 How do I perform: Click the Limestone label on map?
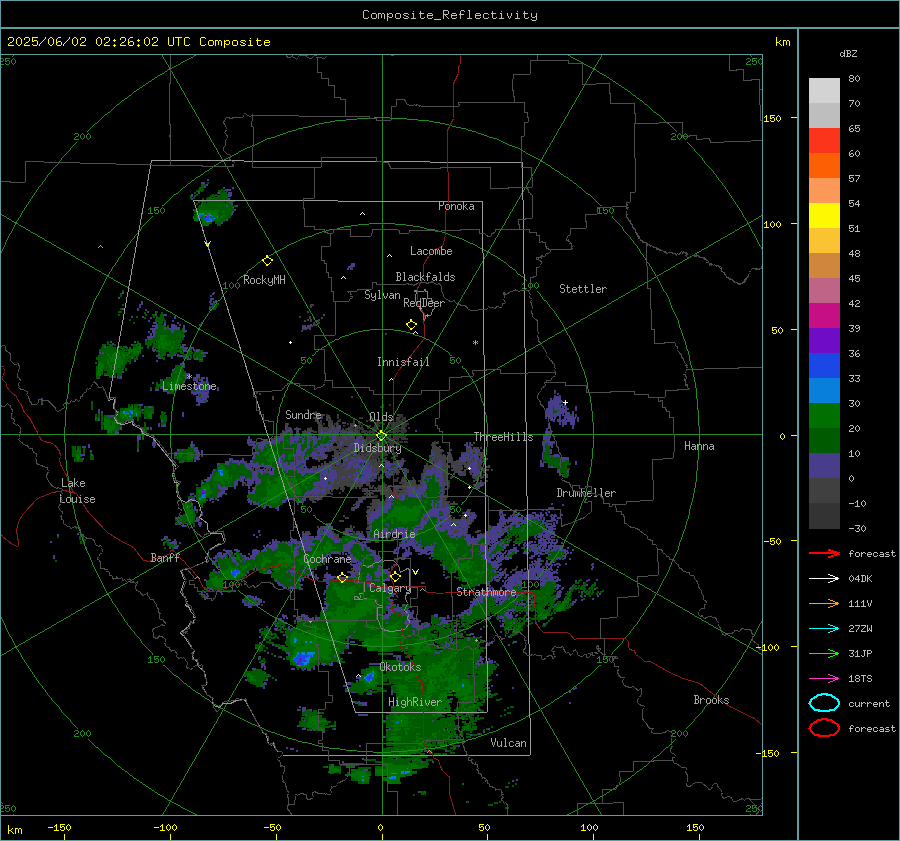click(x=189, y=386)
